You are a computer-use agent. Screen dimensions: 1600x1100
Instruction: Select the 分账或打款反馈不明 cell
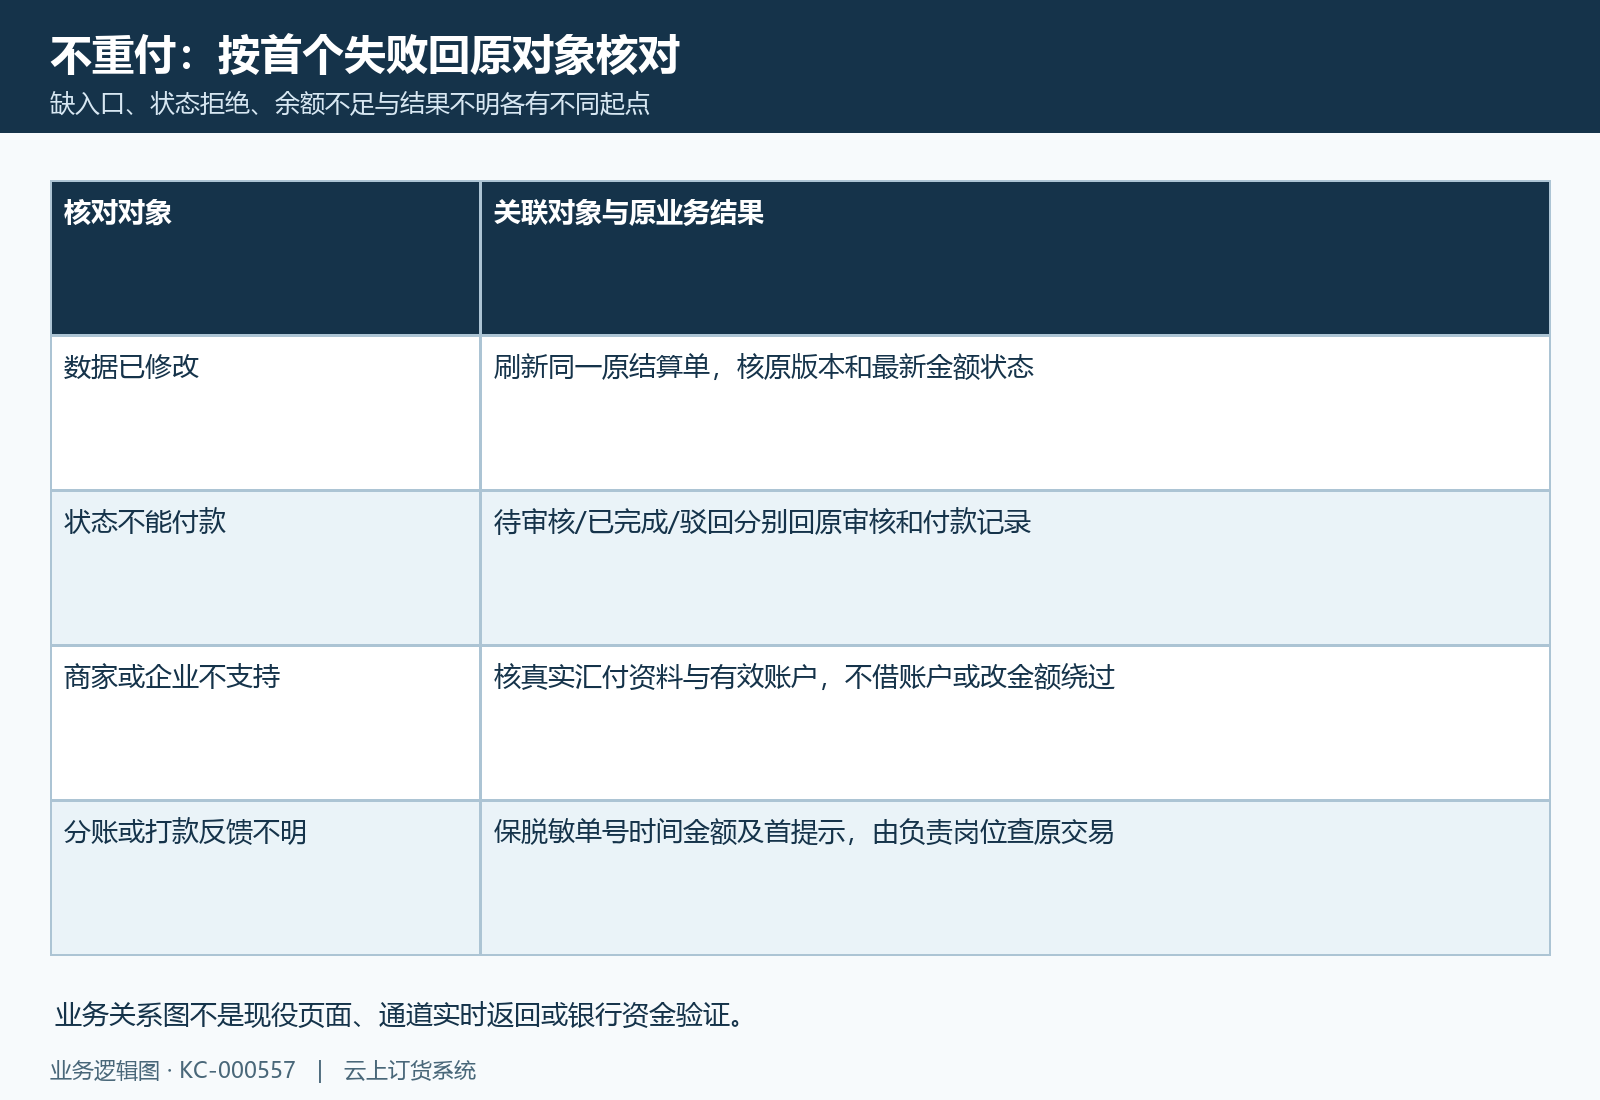(x=265, y=878)
